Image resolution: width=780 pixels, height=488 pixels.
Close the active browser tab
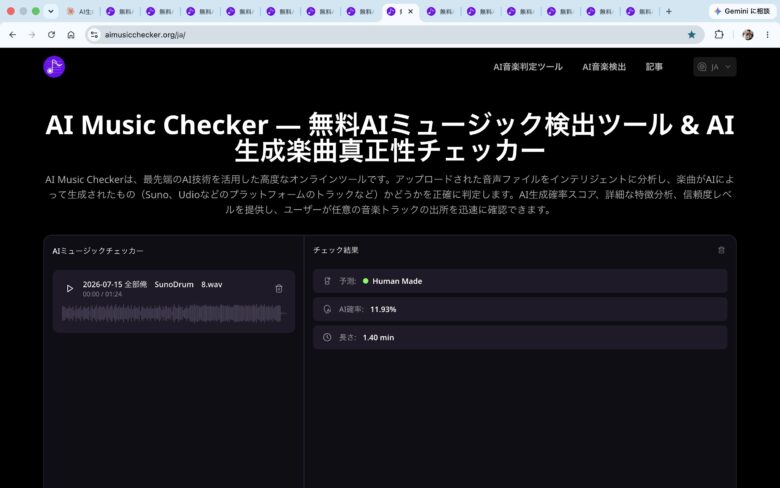(410, 11)
